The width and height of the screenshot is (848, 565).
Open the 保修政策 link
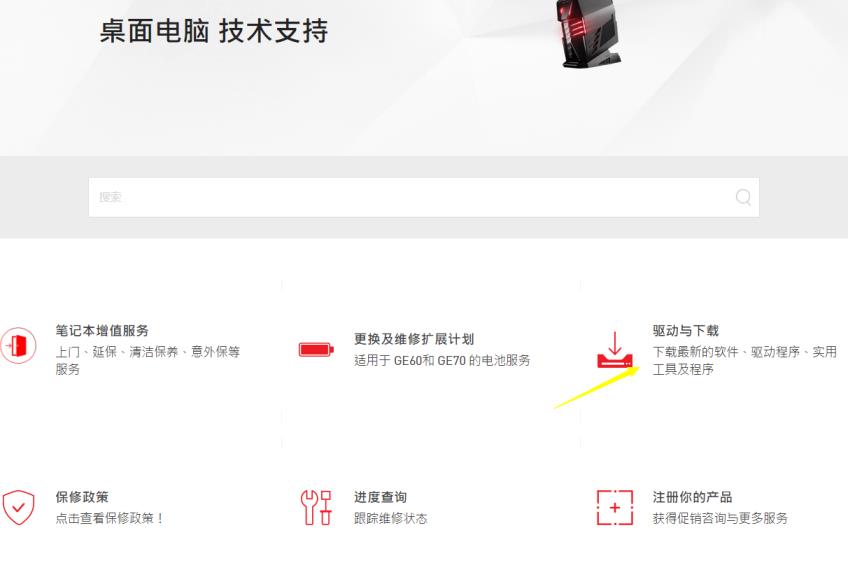pyautogui.click(x=82, y=496)
